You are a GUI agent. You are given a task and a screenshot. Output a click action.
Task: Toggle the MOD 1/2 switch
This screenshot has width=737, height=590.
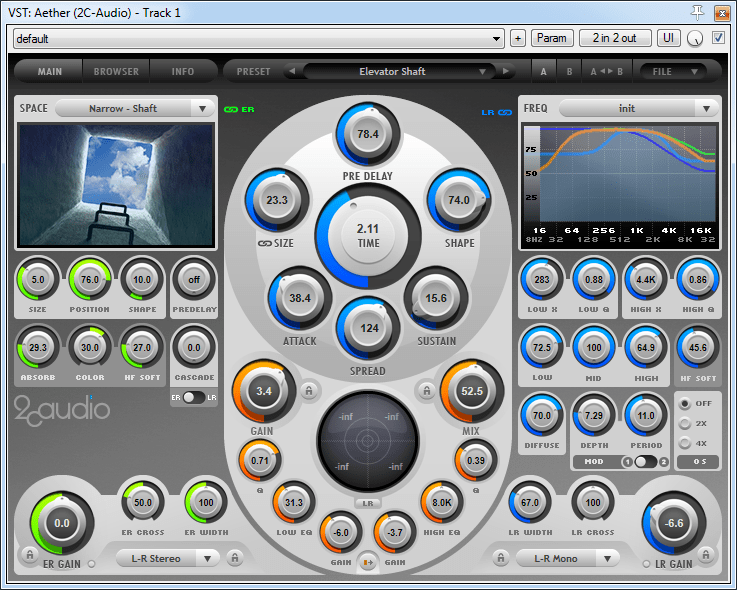click(645, 462)
